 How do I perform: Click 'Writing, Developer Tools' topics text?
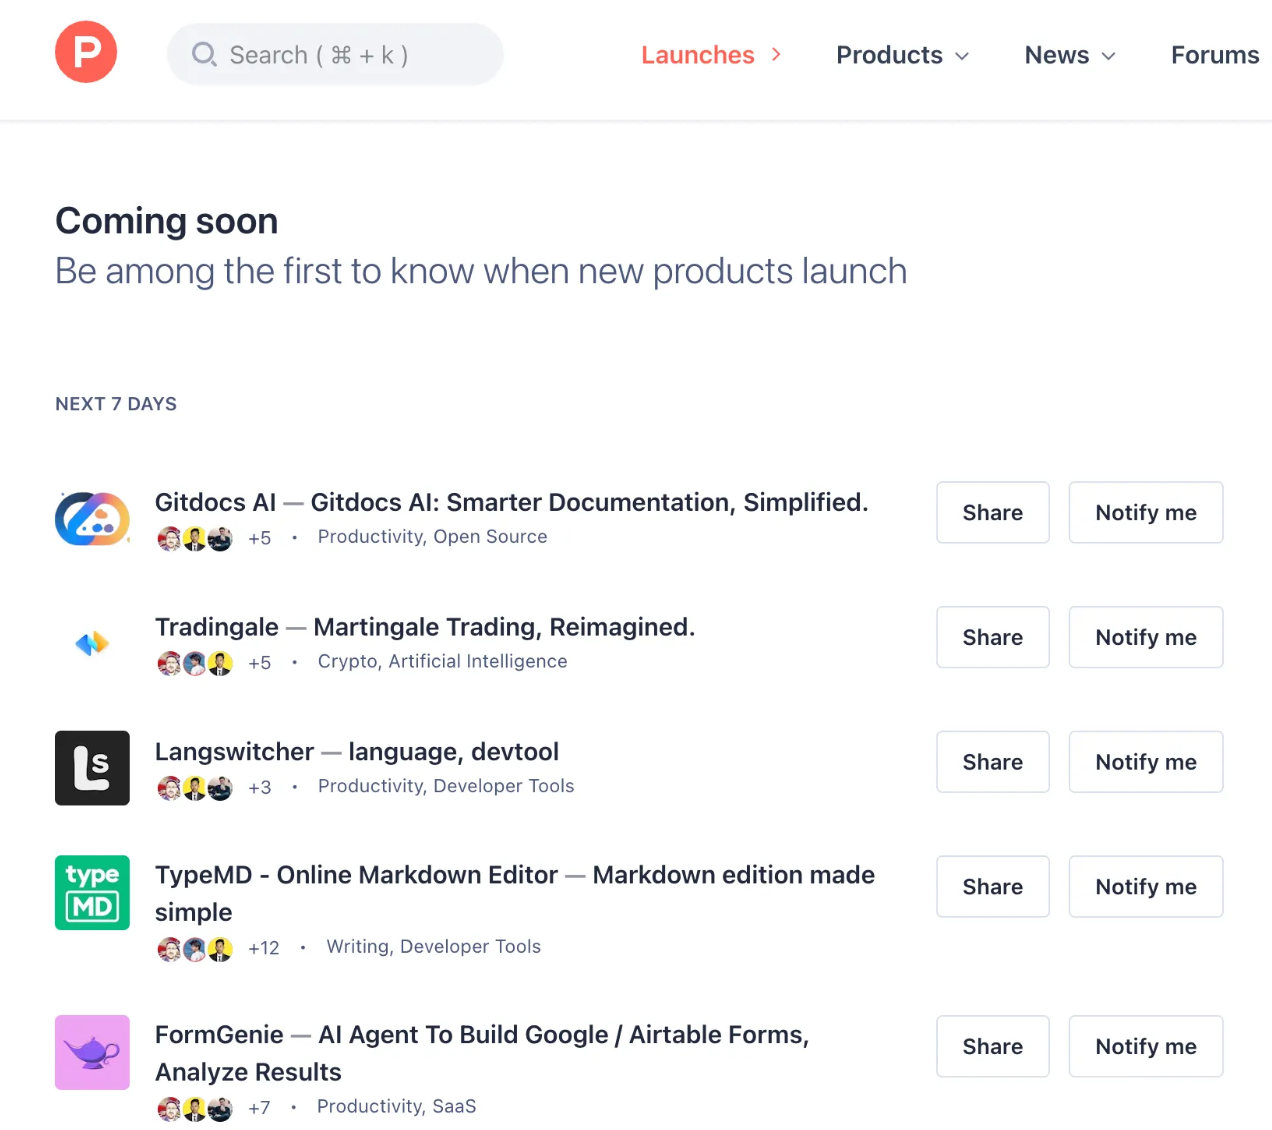tap(433, 947)
